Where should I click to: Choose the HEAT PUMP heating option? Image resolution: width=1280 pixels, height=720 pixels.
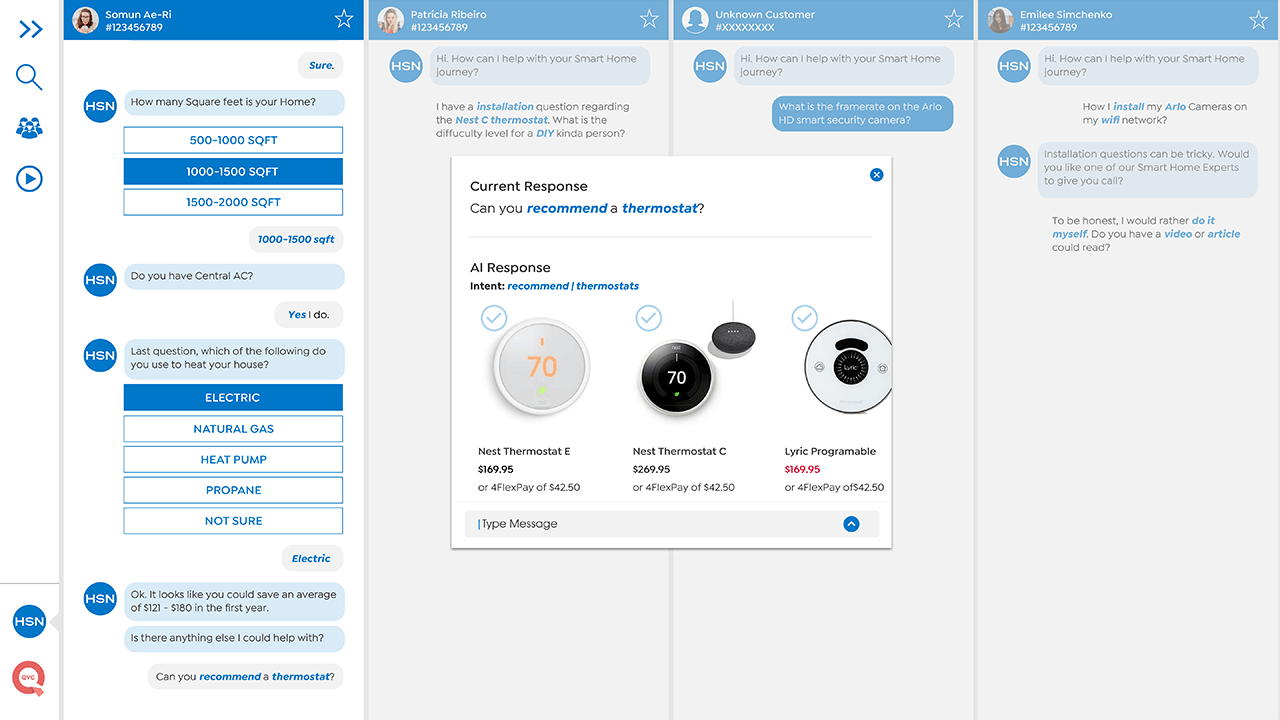tap(233, 459)
